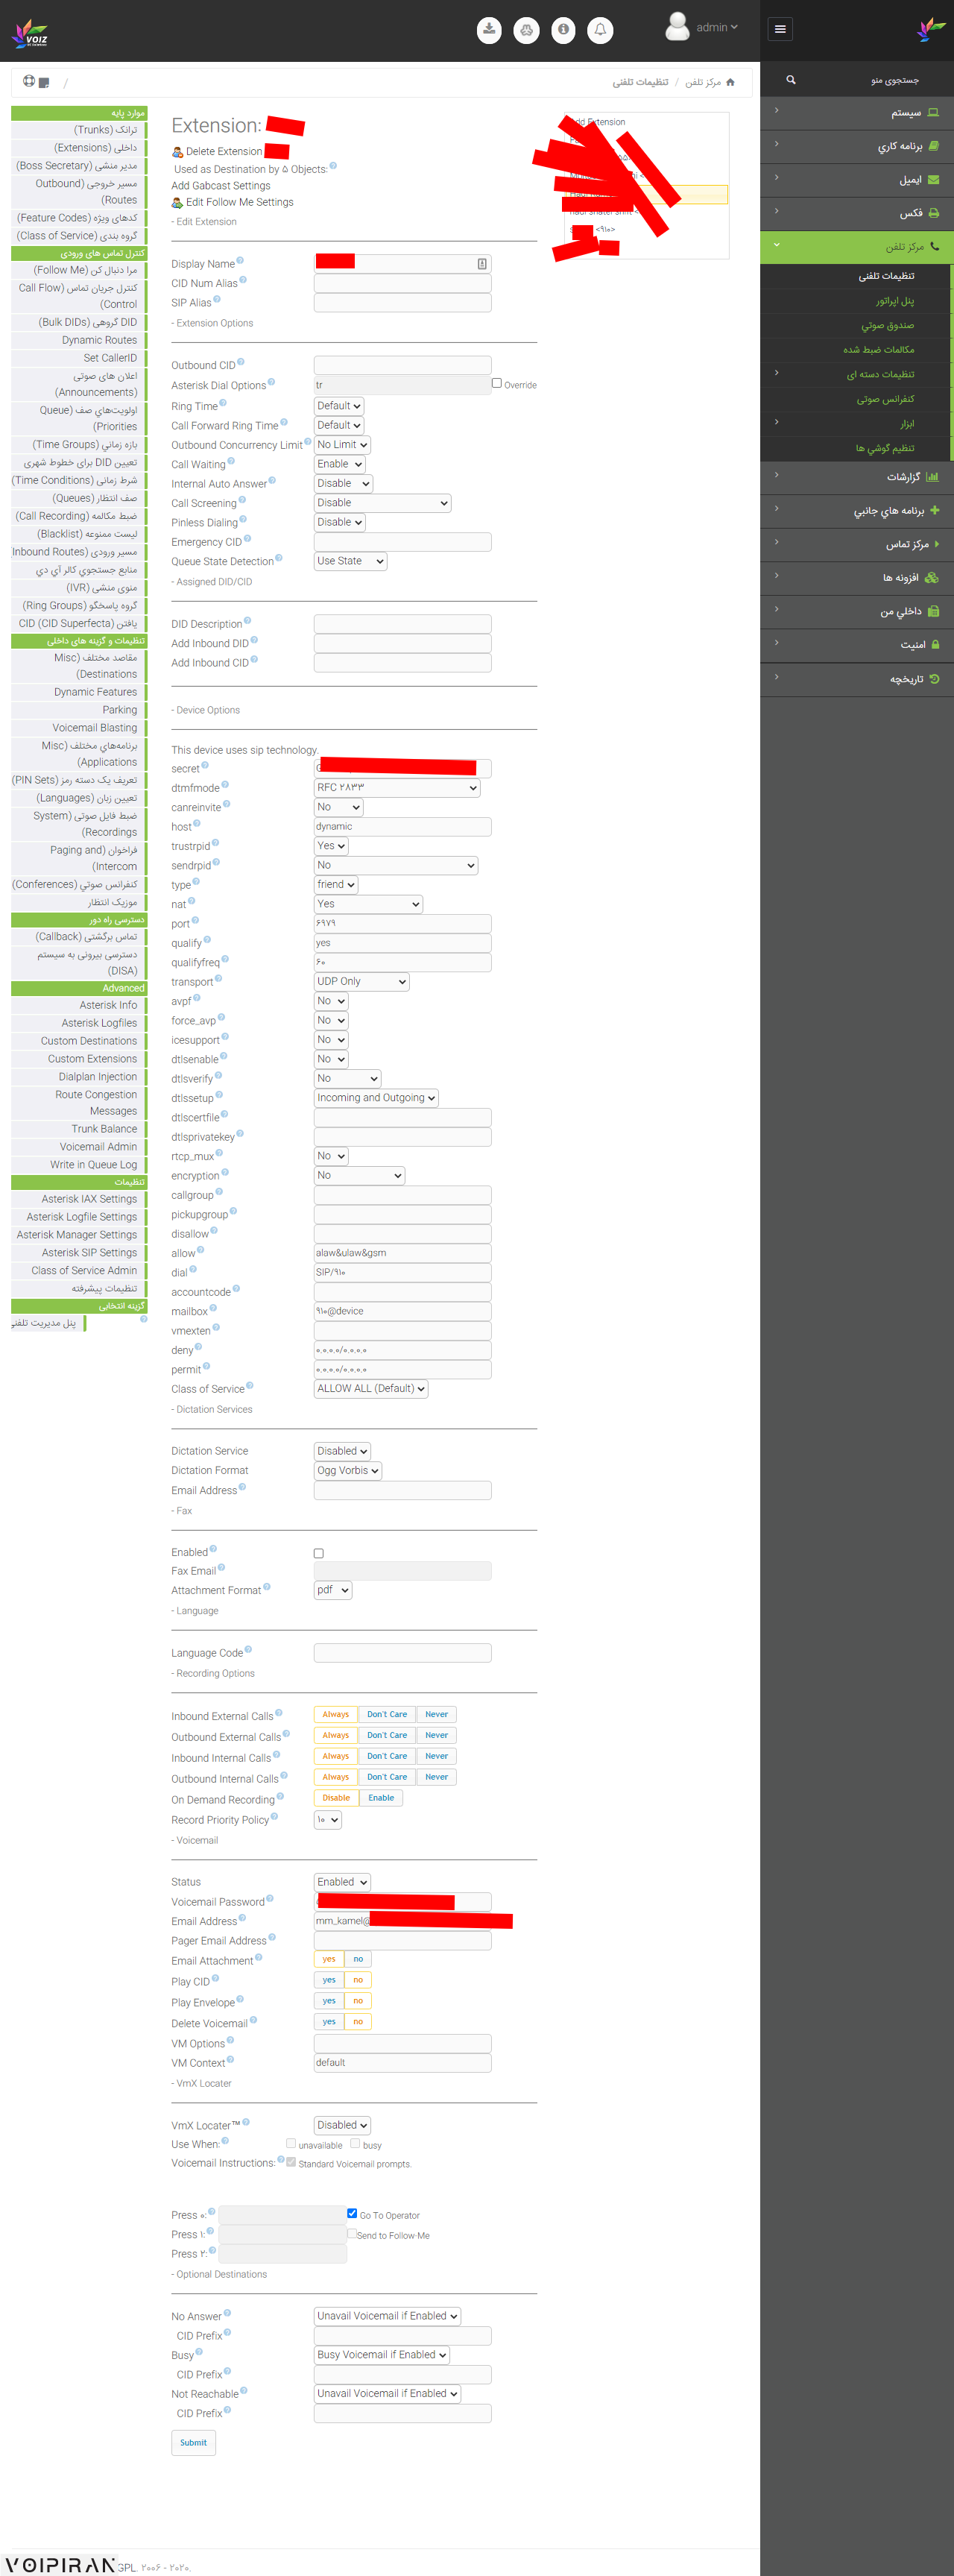Click the plus icon for برنامه هاي جانبي
This screenshot has height=2576, width=954.
click(934, 510)
